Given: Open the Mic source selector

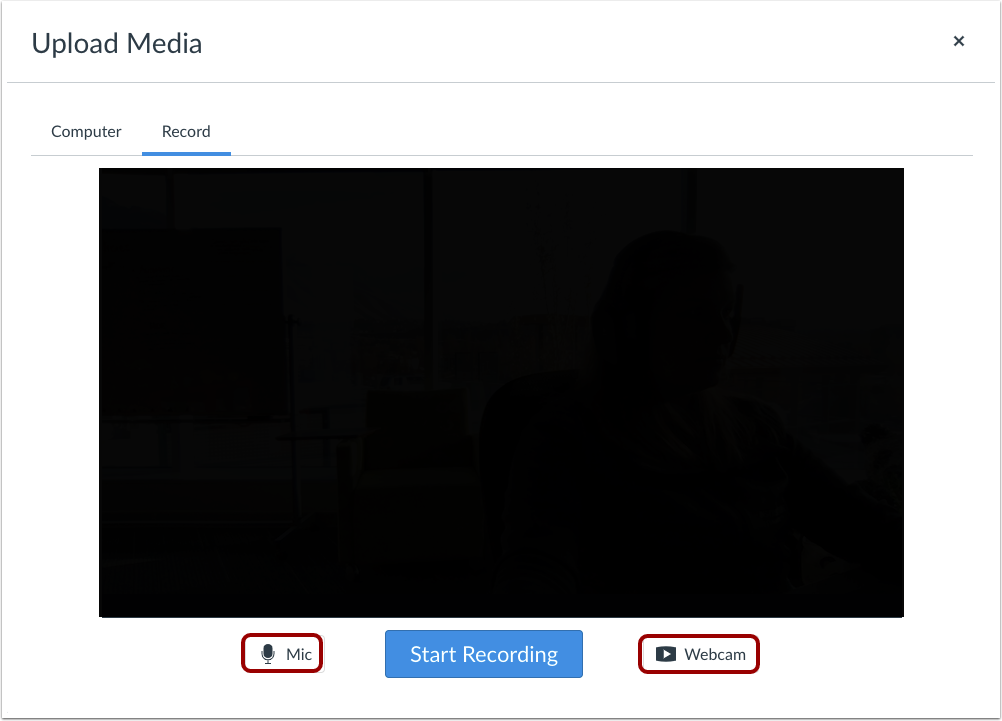Looking at the screenshot, I should click(x=282, y=653).
